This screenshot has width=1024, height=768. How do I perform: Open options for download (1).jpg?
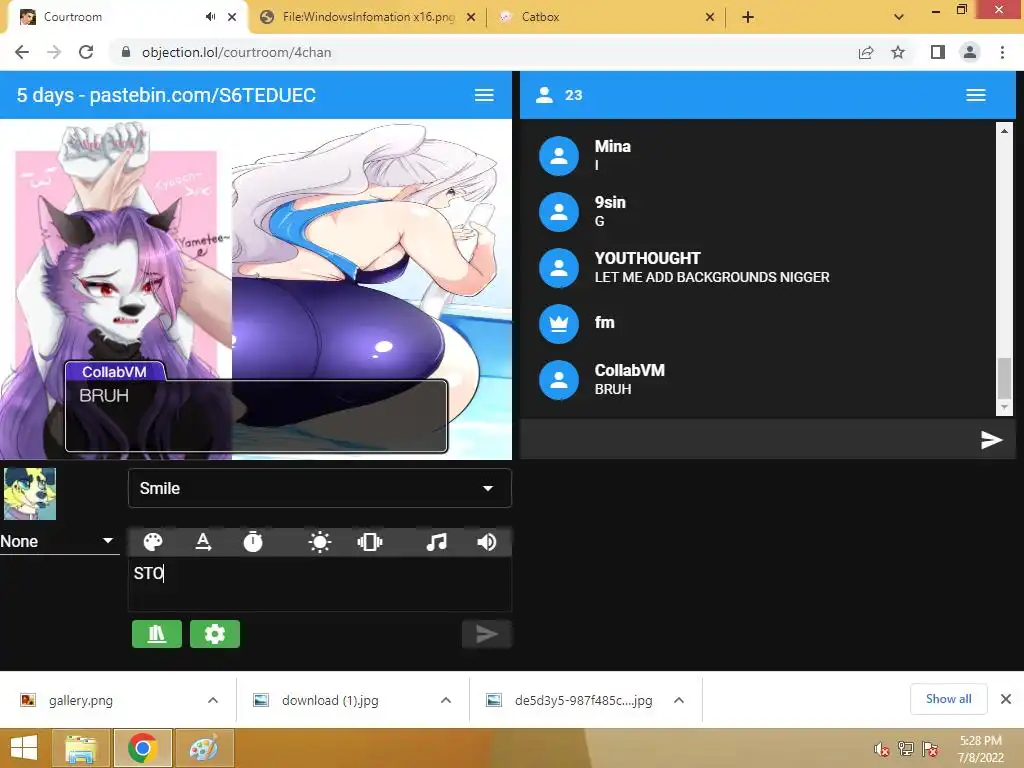point(446,700)
